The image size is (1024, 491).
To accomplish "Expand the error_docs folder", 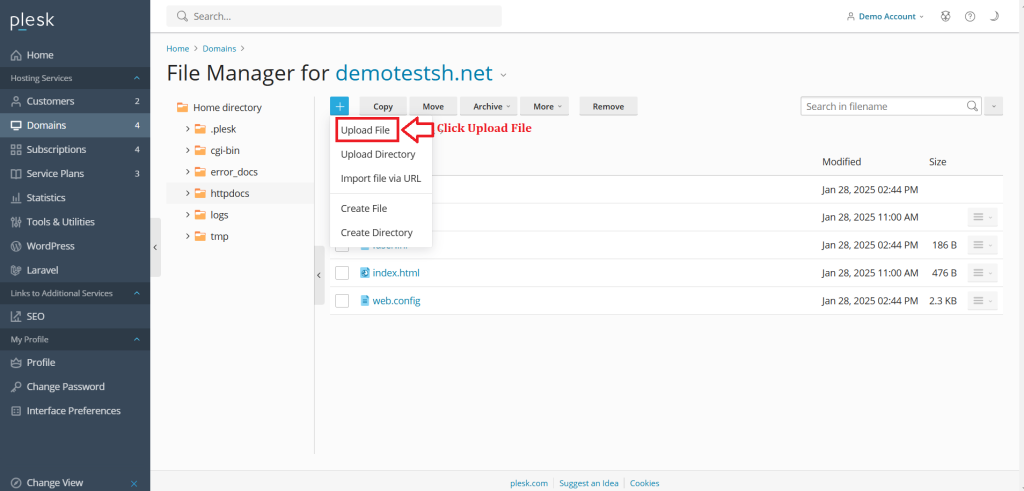I will click(187, 172).
